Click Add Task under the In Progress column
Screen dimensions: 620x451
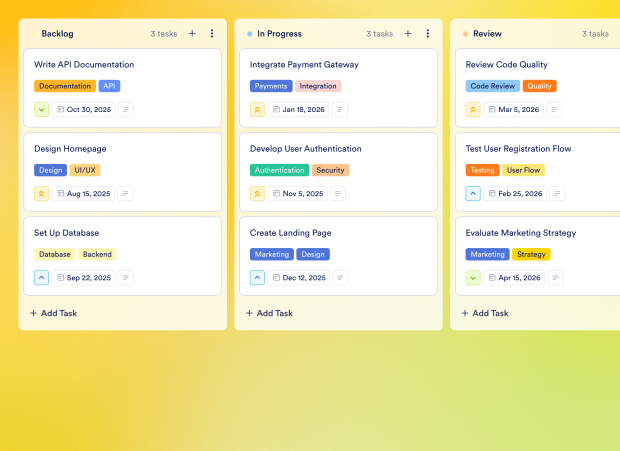click(x=270, y=313)
